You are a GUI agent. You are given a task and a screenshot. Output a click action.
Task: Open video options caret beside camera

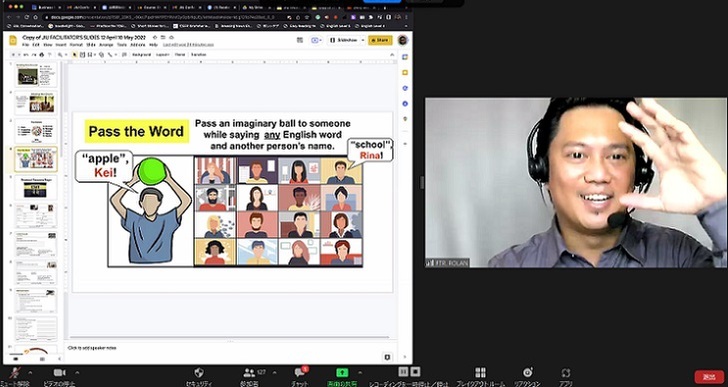pos(77,373)
